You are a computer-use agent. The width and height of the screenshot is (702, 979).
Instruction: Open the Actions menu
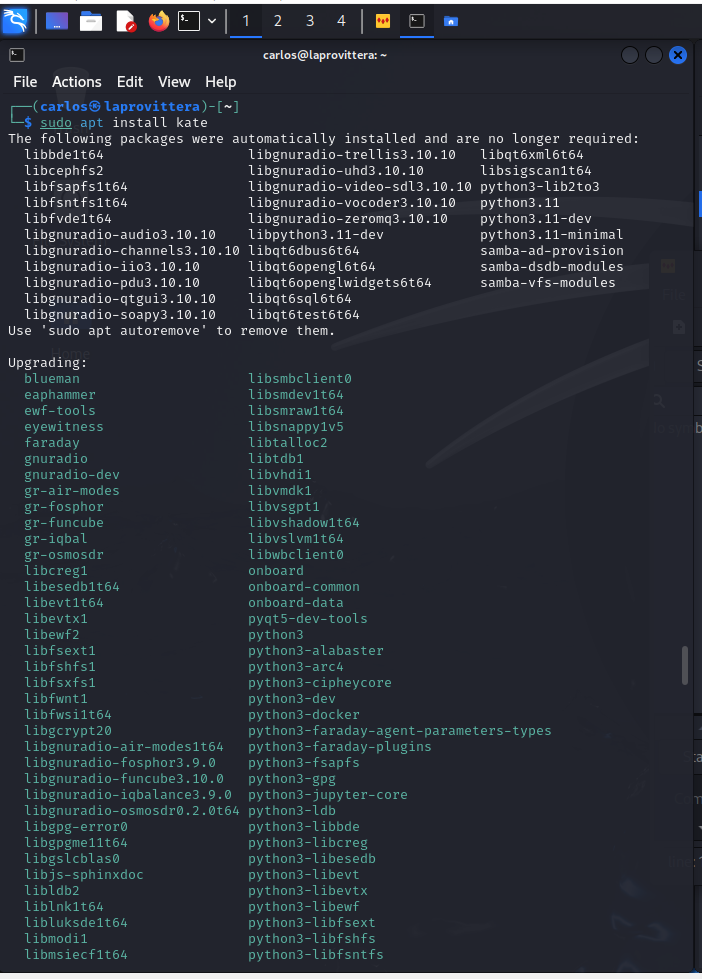(76, 82)
